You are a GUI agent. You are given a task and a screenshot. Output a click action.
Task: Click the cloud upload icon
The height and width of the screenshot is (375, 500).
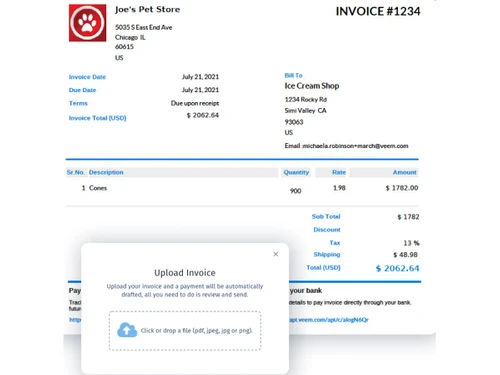pyautogui.click(x=127, y=330)
